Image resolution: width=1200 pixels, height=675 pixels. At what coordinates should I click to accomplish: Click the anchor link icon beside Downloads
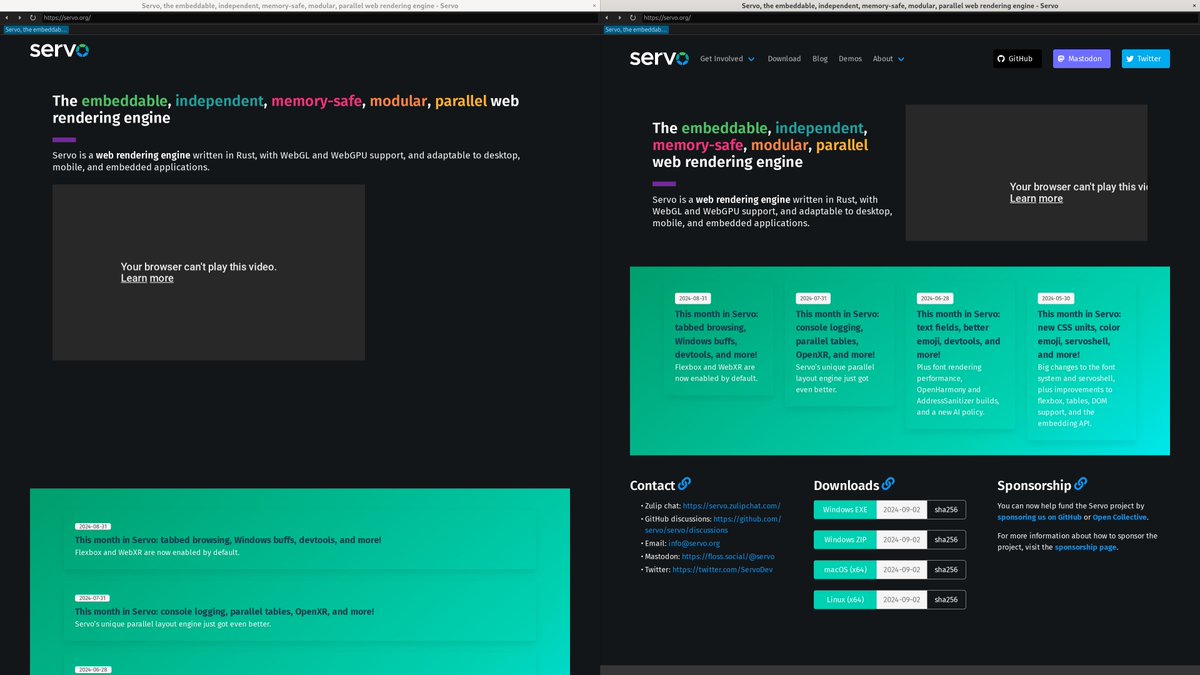coord(888,484)
